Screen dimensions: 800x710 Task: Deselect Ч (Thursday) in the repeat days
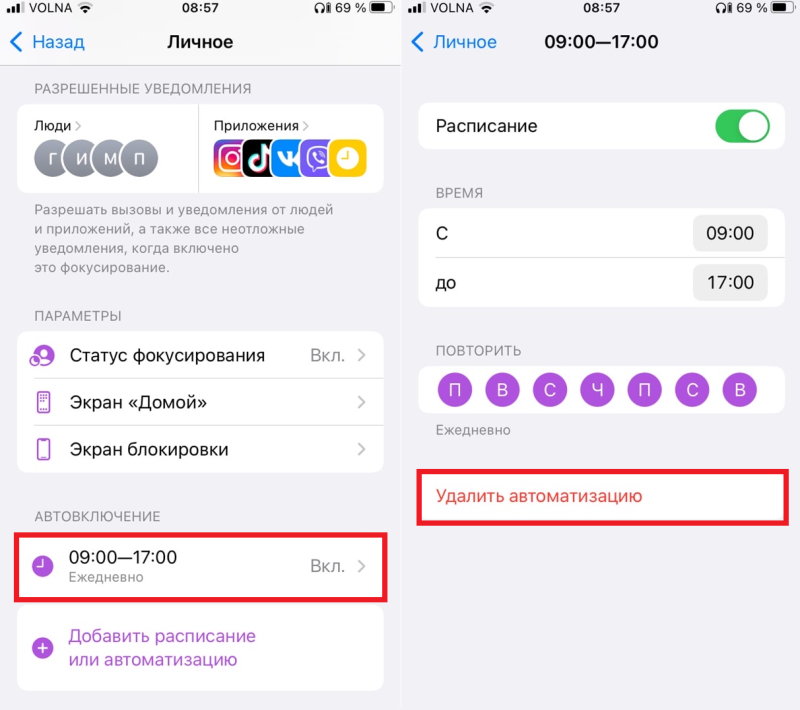click(597, 390)
